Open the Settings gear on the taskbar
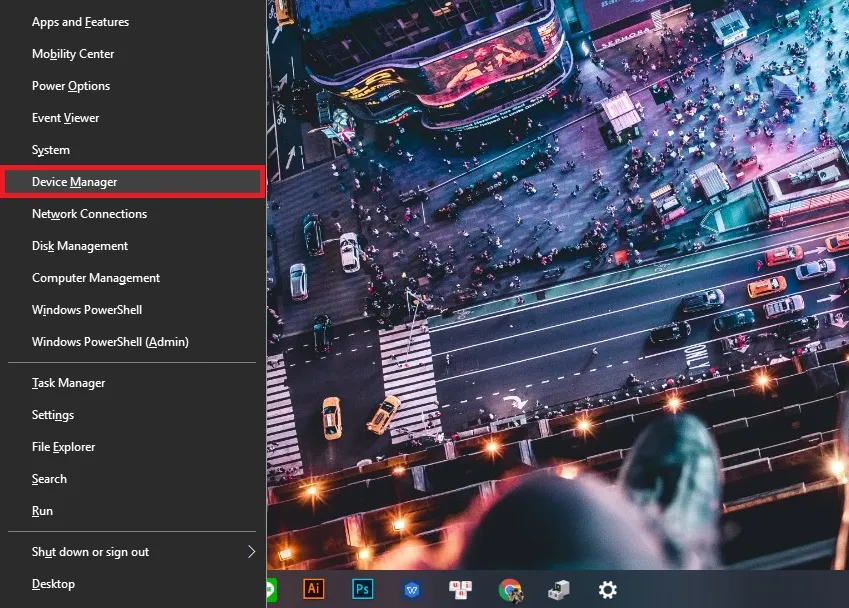 [x=605, y=590]
